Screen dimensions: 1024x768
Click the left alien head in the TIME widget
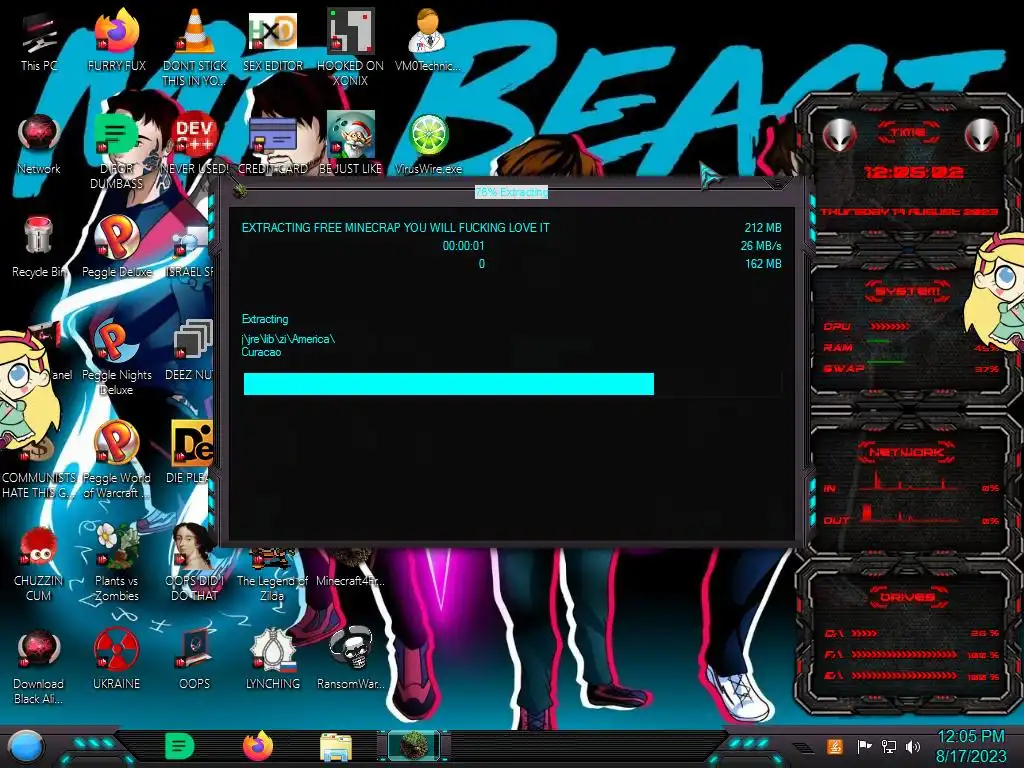click(x=839, y=135)
